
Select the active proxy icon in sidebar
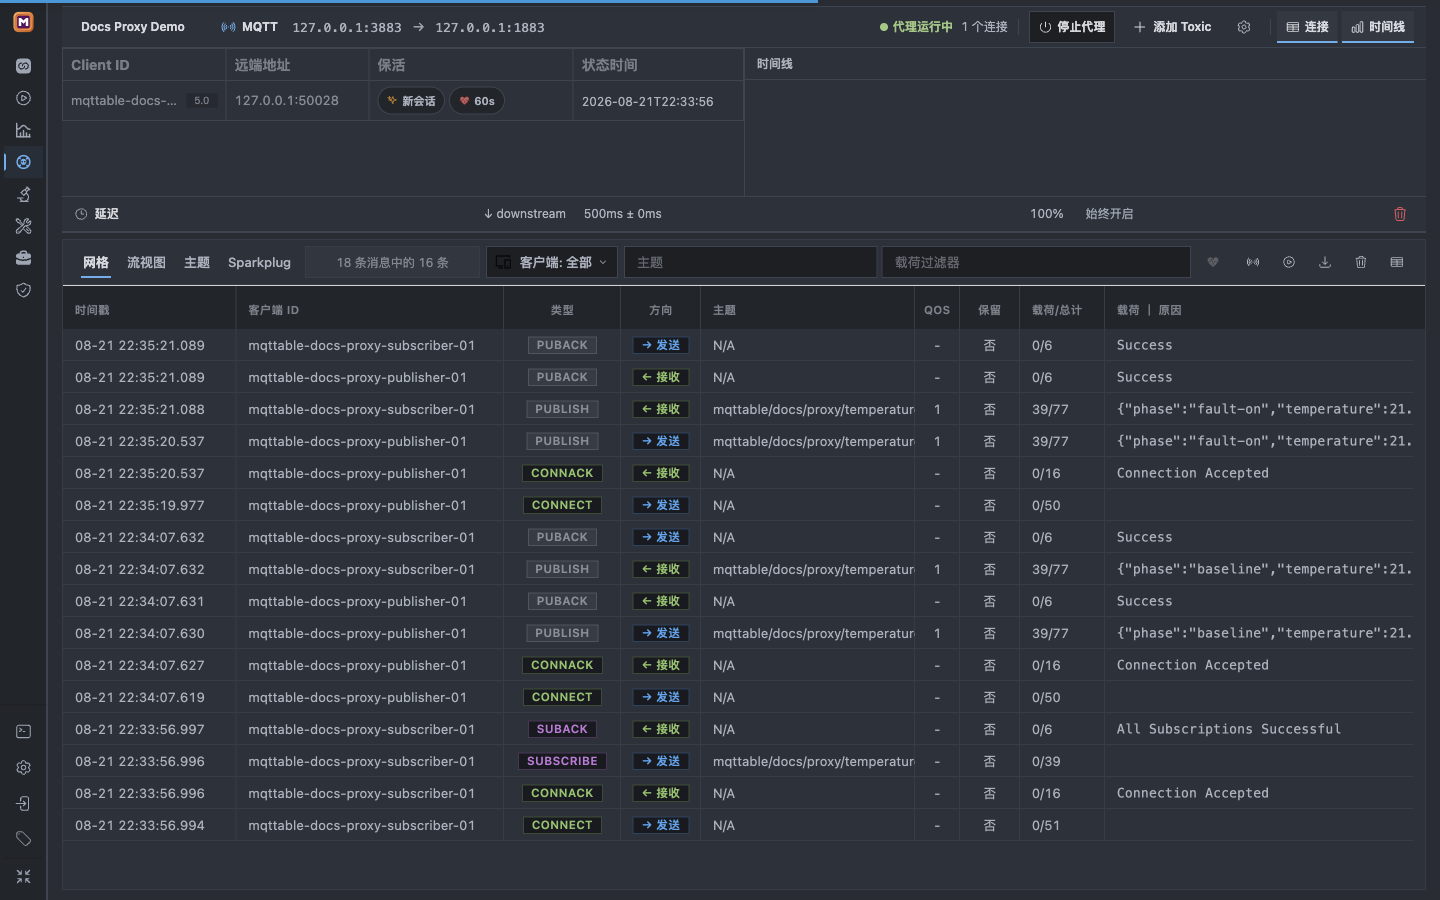(x=23, y=162)
